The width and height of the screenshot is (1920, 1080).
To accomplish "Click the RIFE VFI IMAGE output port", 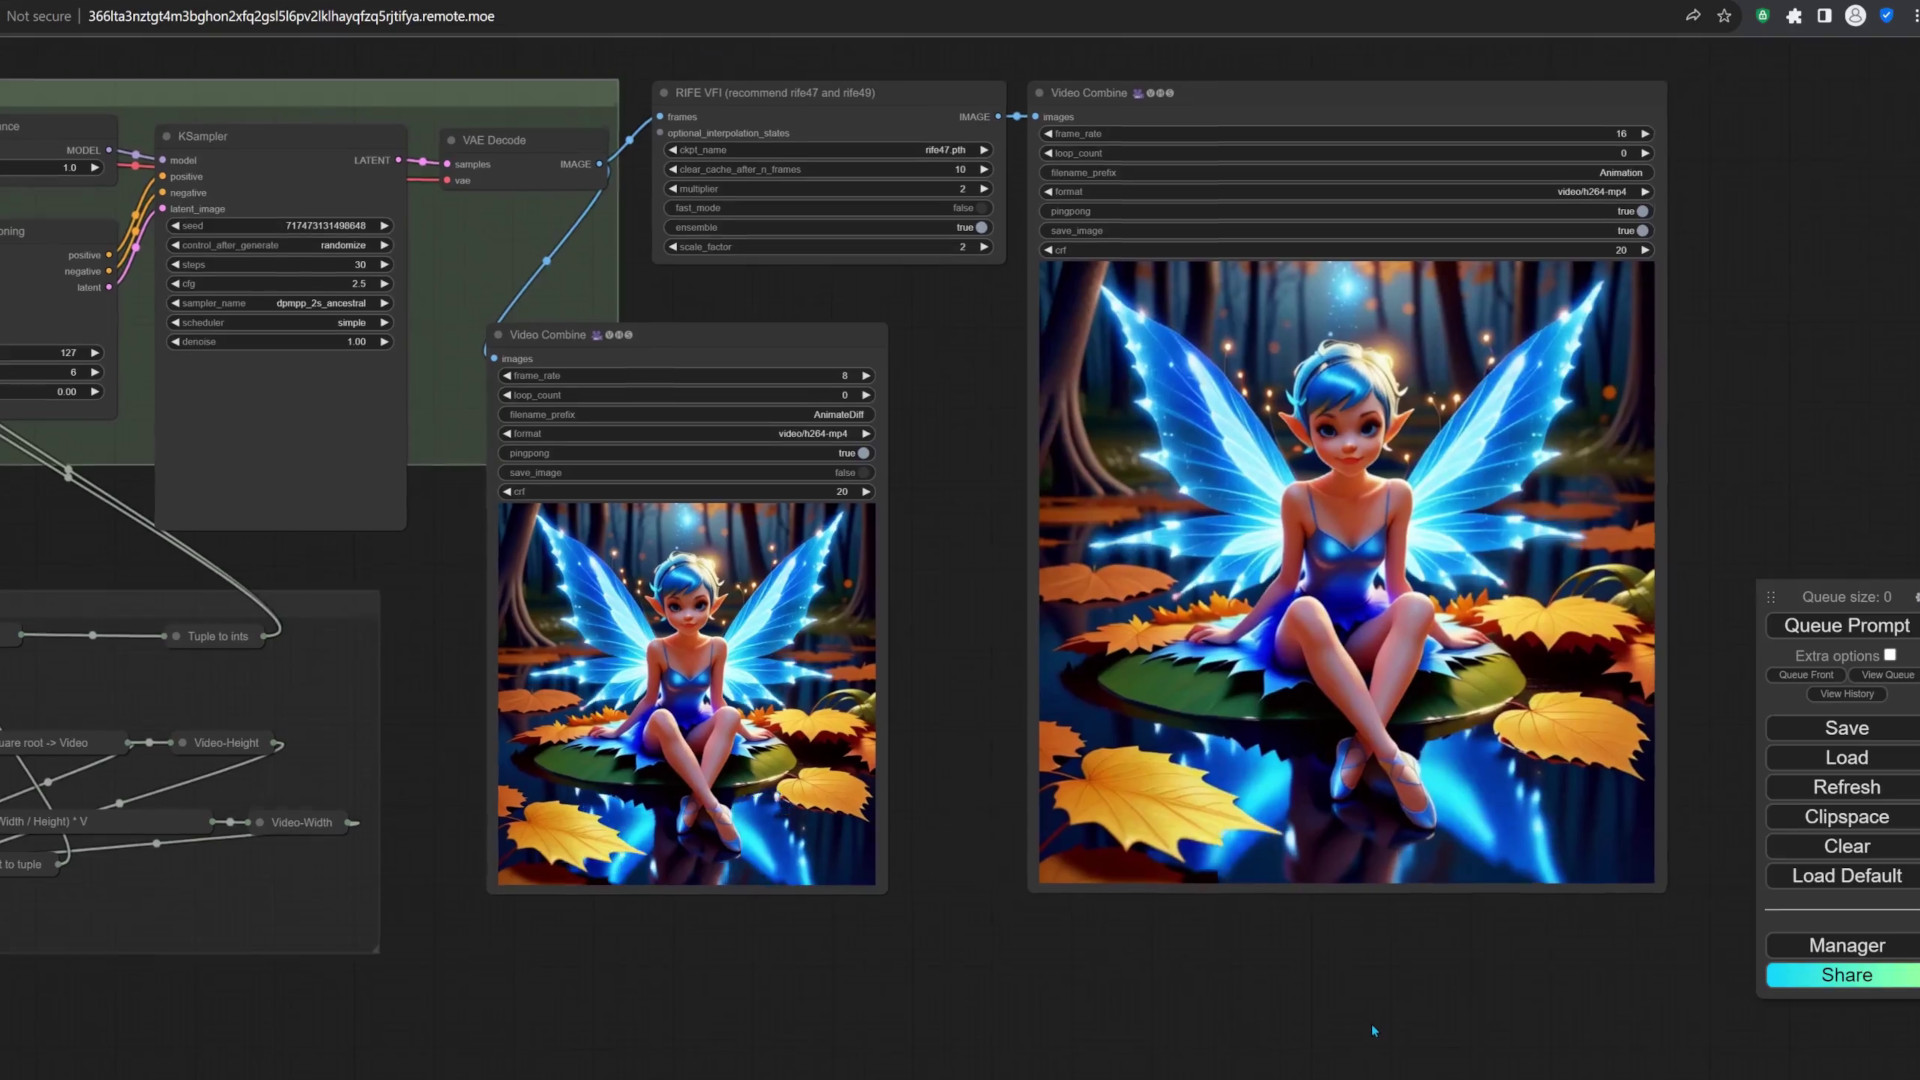I will [x=998, y=117].
